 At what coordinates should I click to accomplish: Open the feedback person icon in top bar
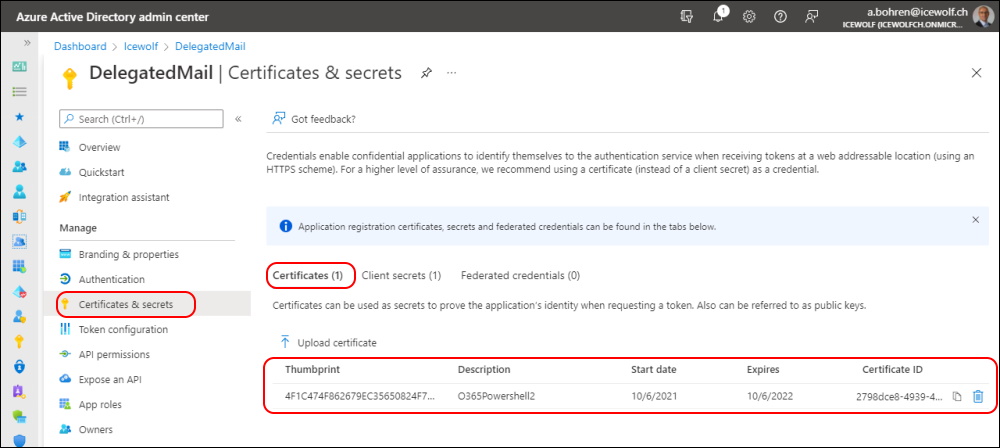tap(811, 17)
